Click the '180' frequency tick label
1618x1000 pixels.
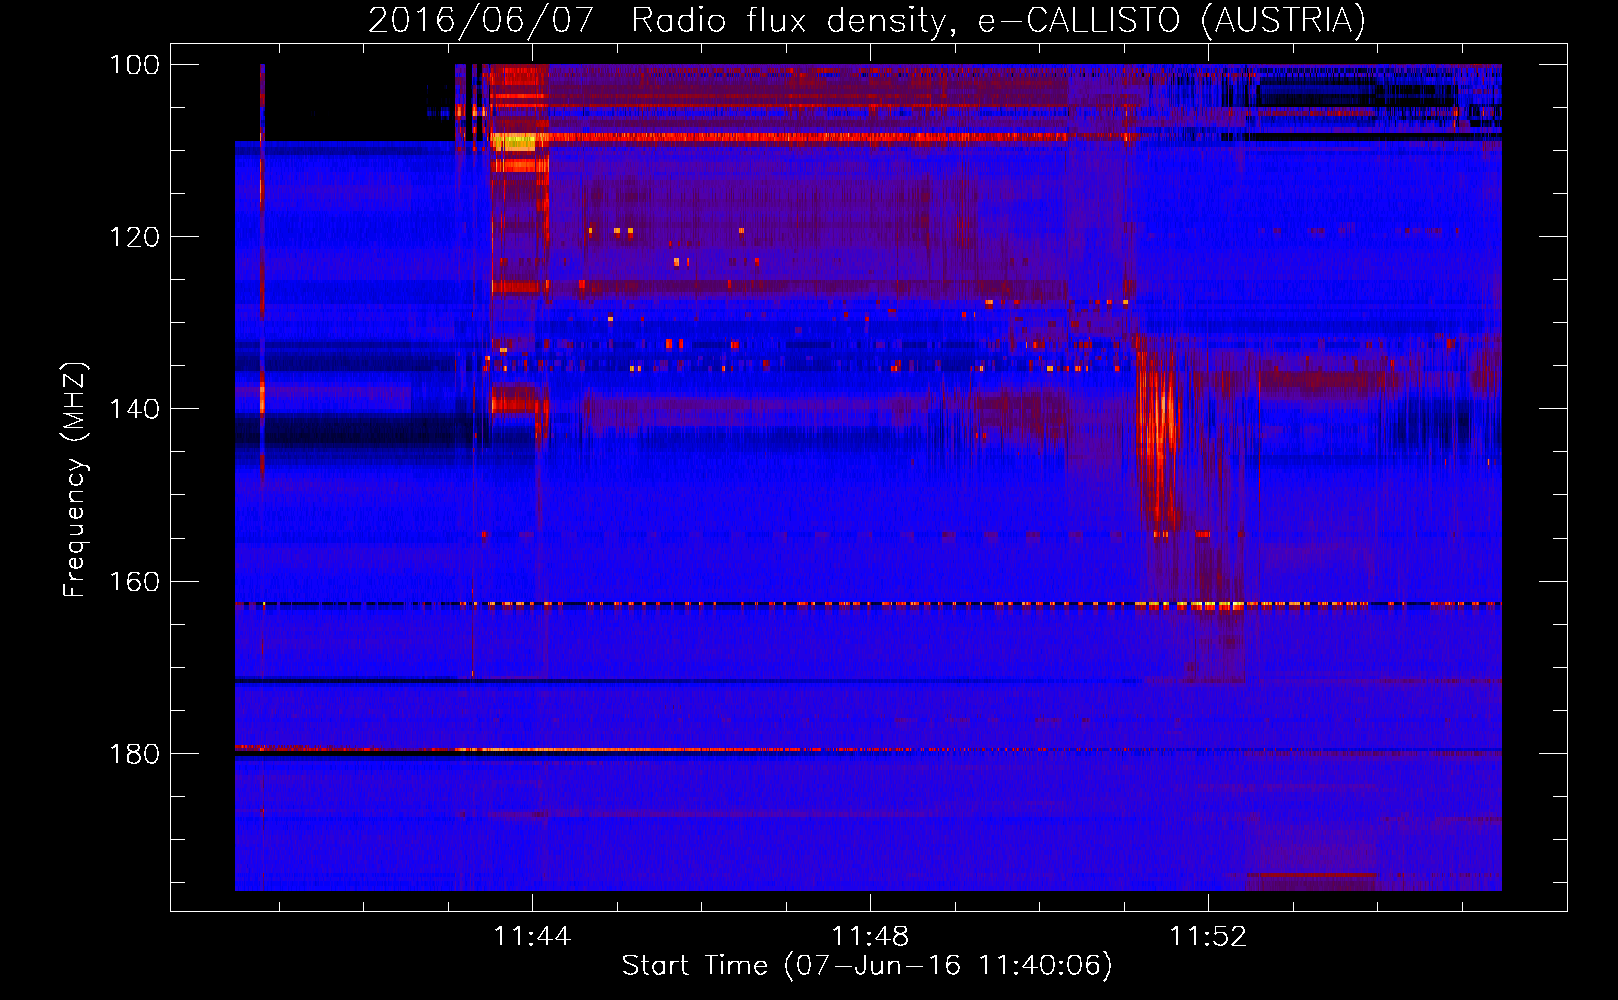(x=135, y=754)
